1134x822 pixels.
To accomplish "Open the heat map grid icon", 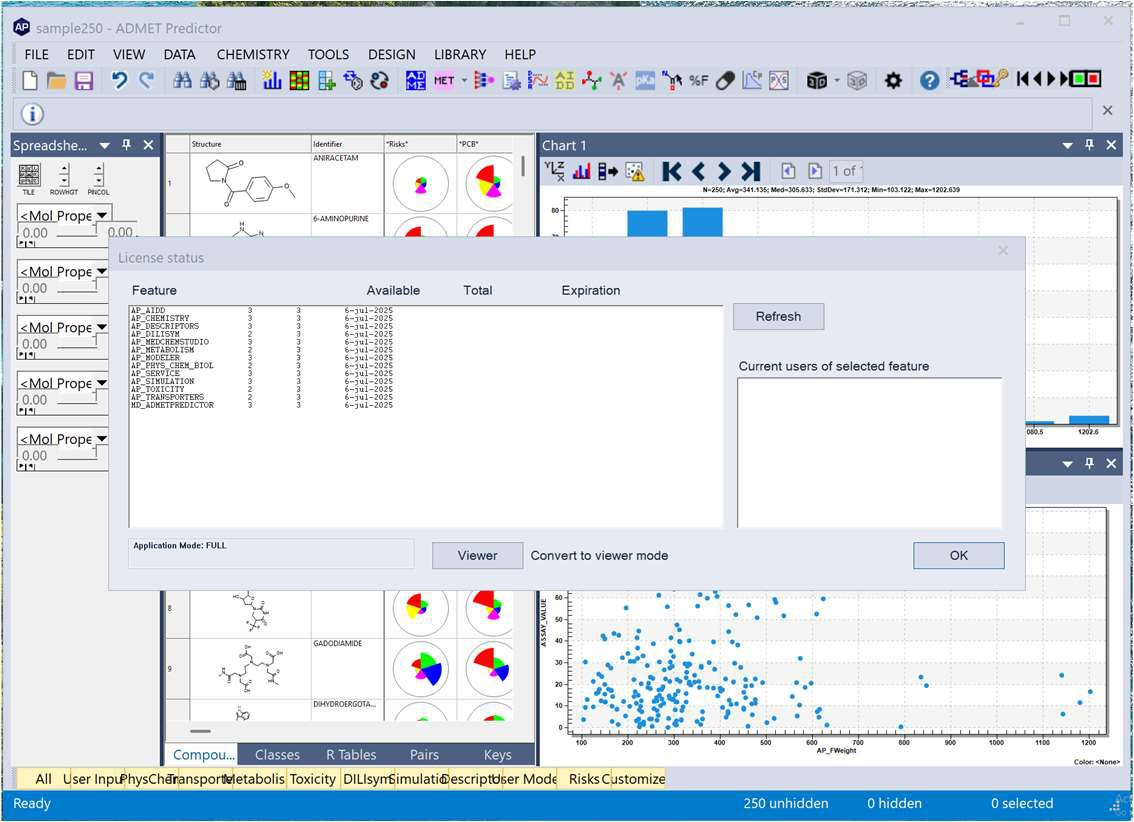I will click(299, 80).
